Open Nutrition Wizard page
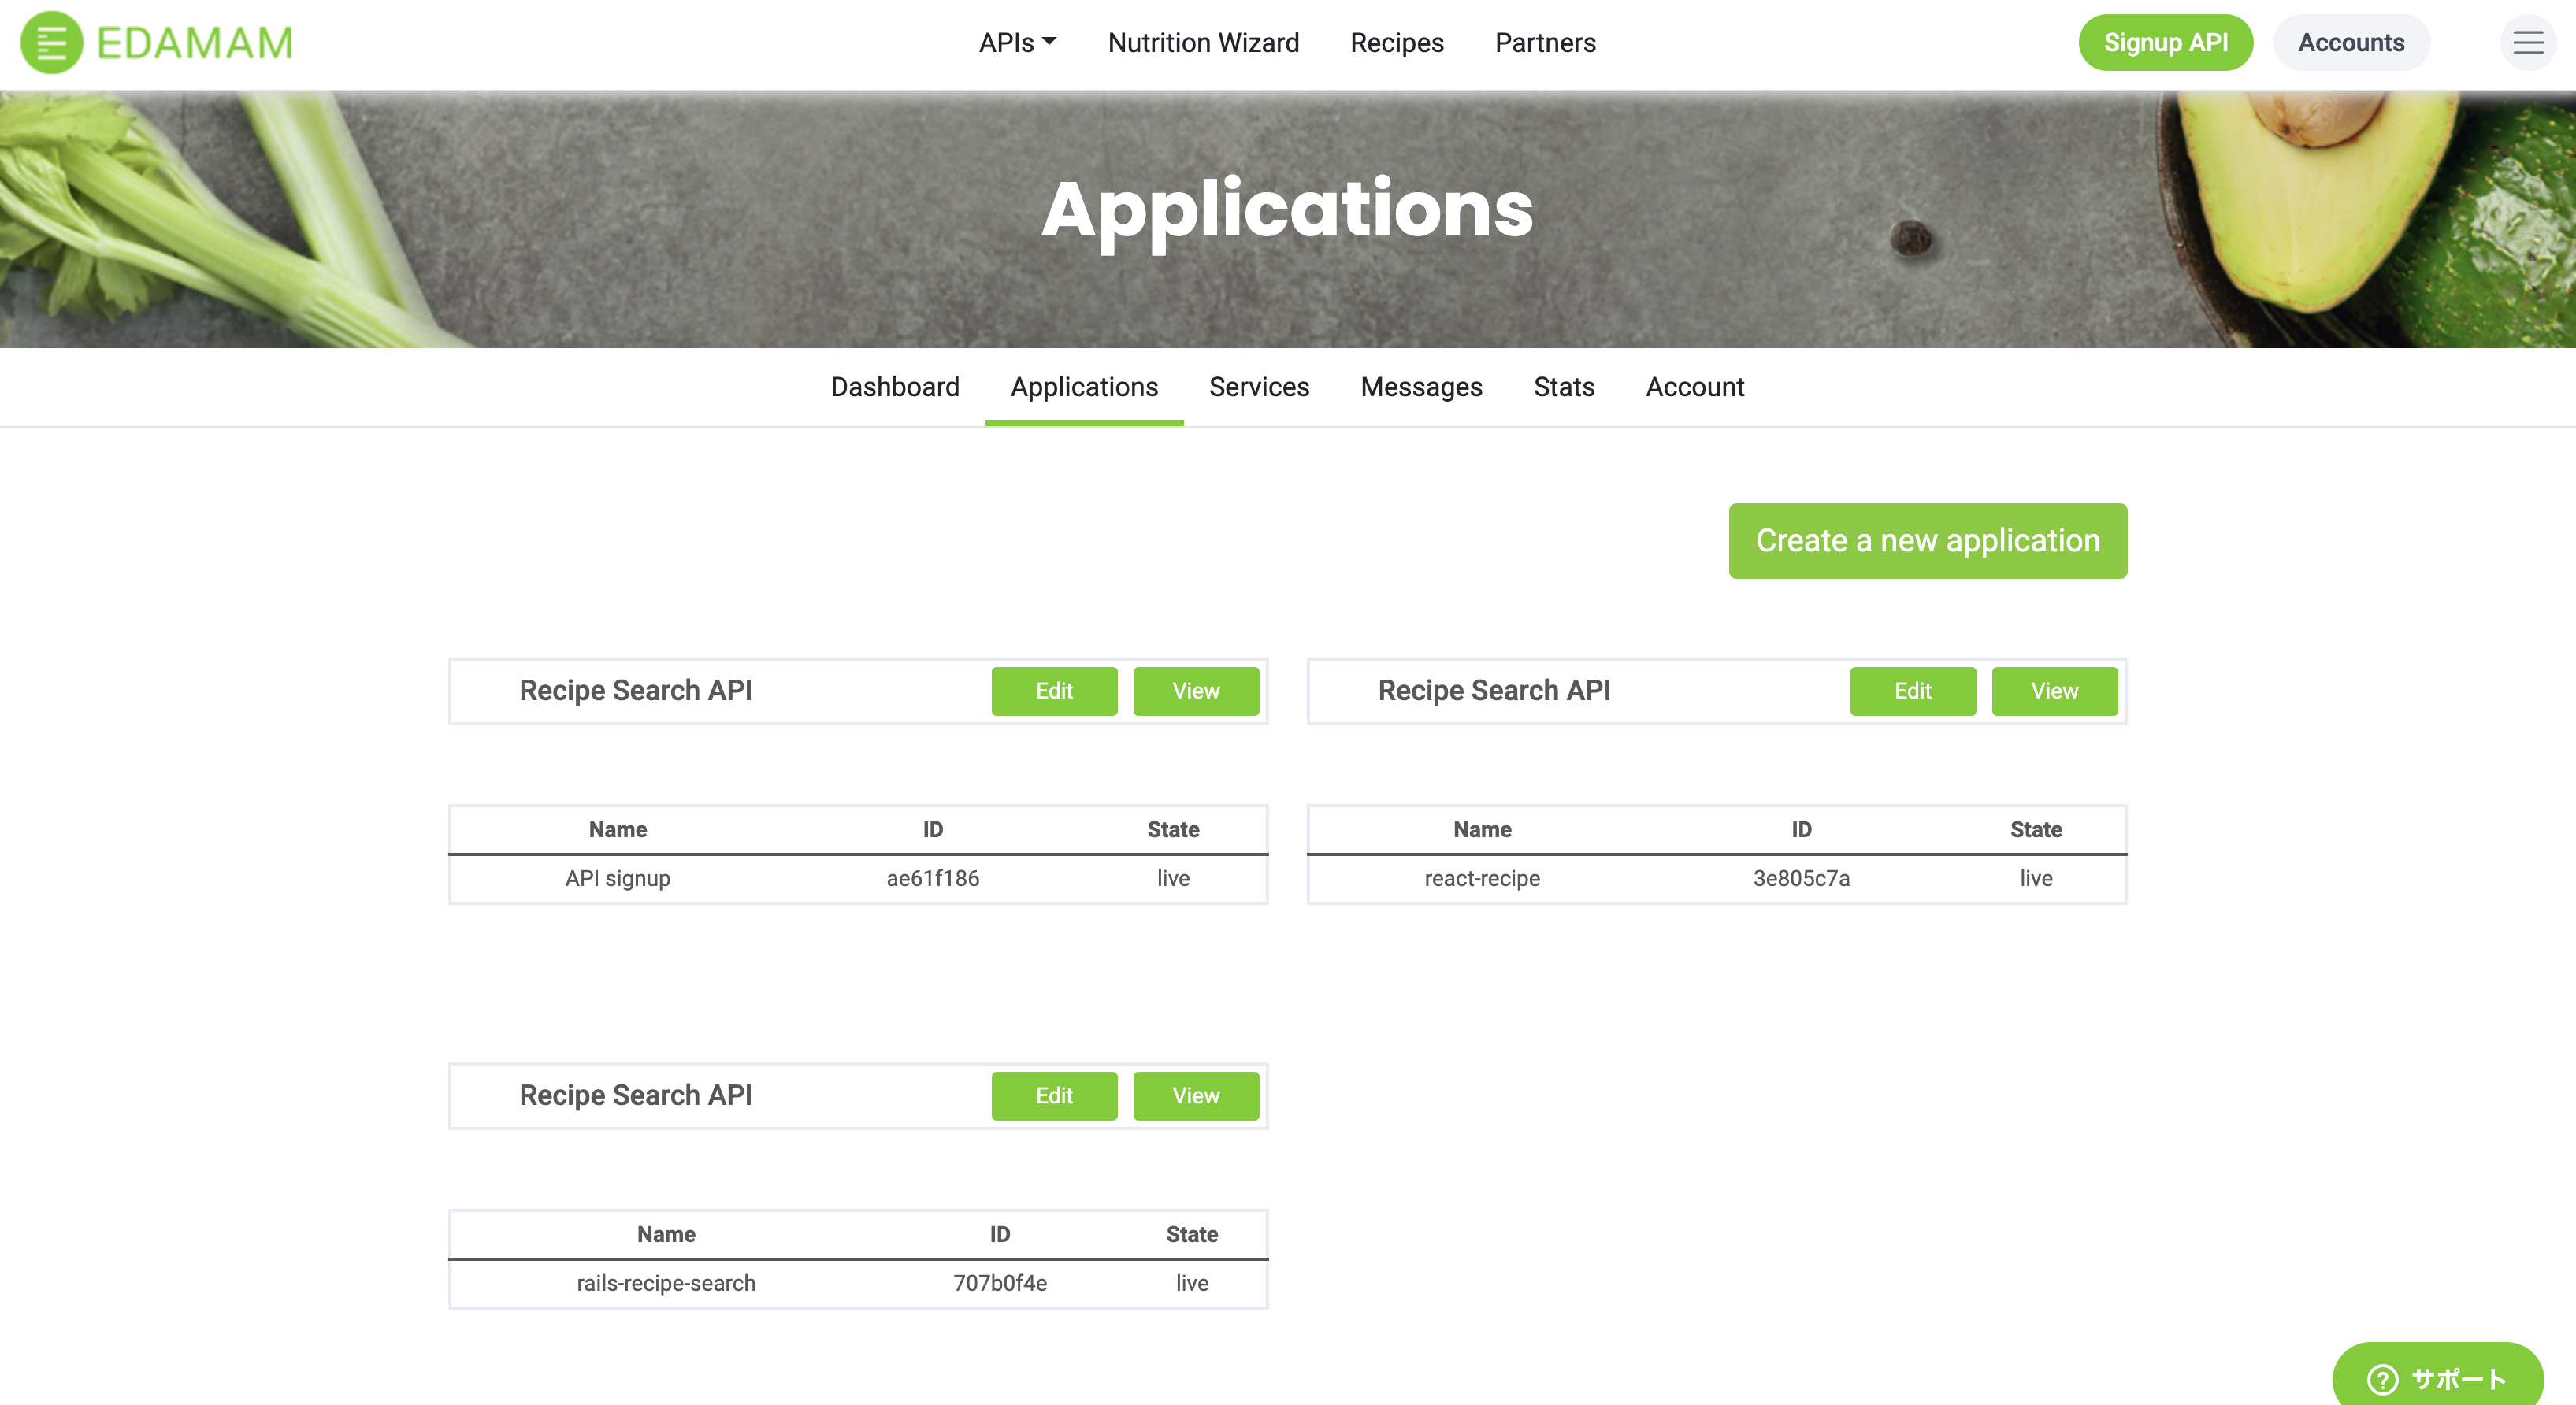Image resolution: width=2576 pixels, height=1405 pixels. point(1203,43)
